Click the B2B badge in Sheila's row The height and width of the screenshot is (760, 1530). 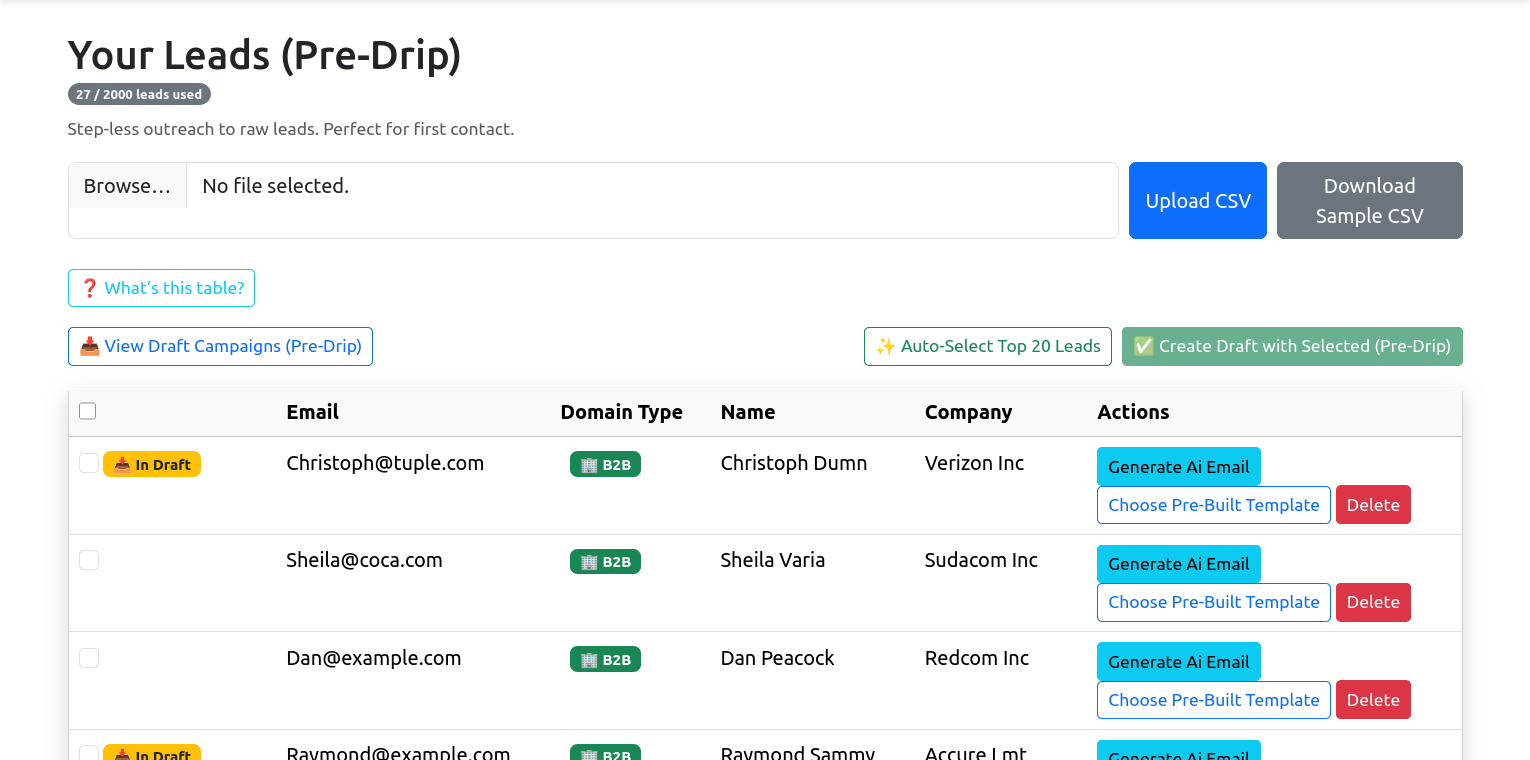coord(605,562)
